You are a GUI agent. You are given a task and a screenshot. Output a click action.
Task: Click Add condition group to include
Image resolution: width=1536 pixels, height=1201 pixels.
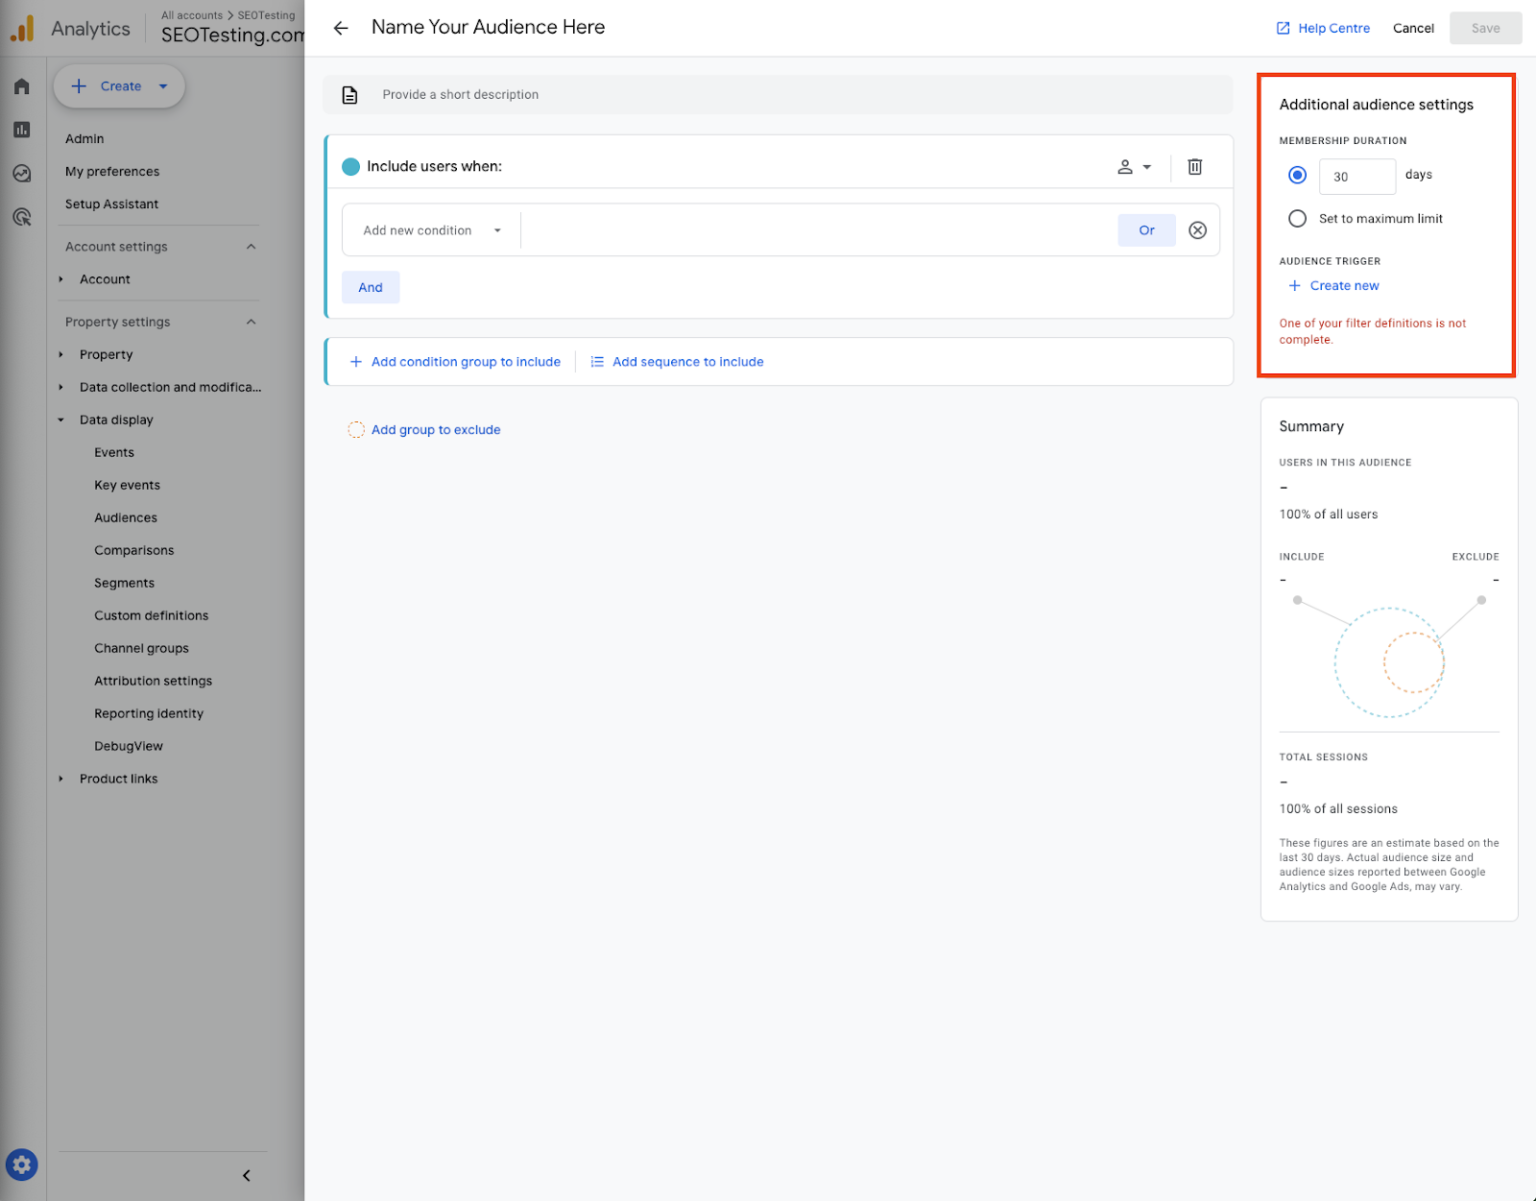[455, 362]
